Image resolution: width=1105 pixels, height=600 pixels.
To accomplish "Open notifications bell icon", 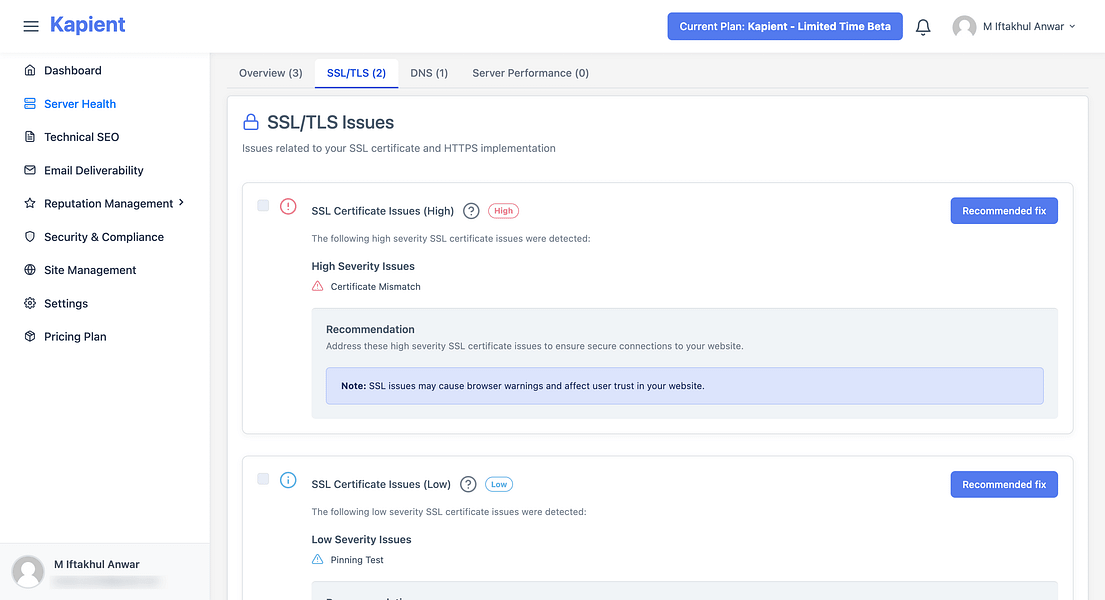I will pyautogui.click(x=922, y=27).
